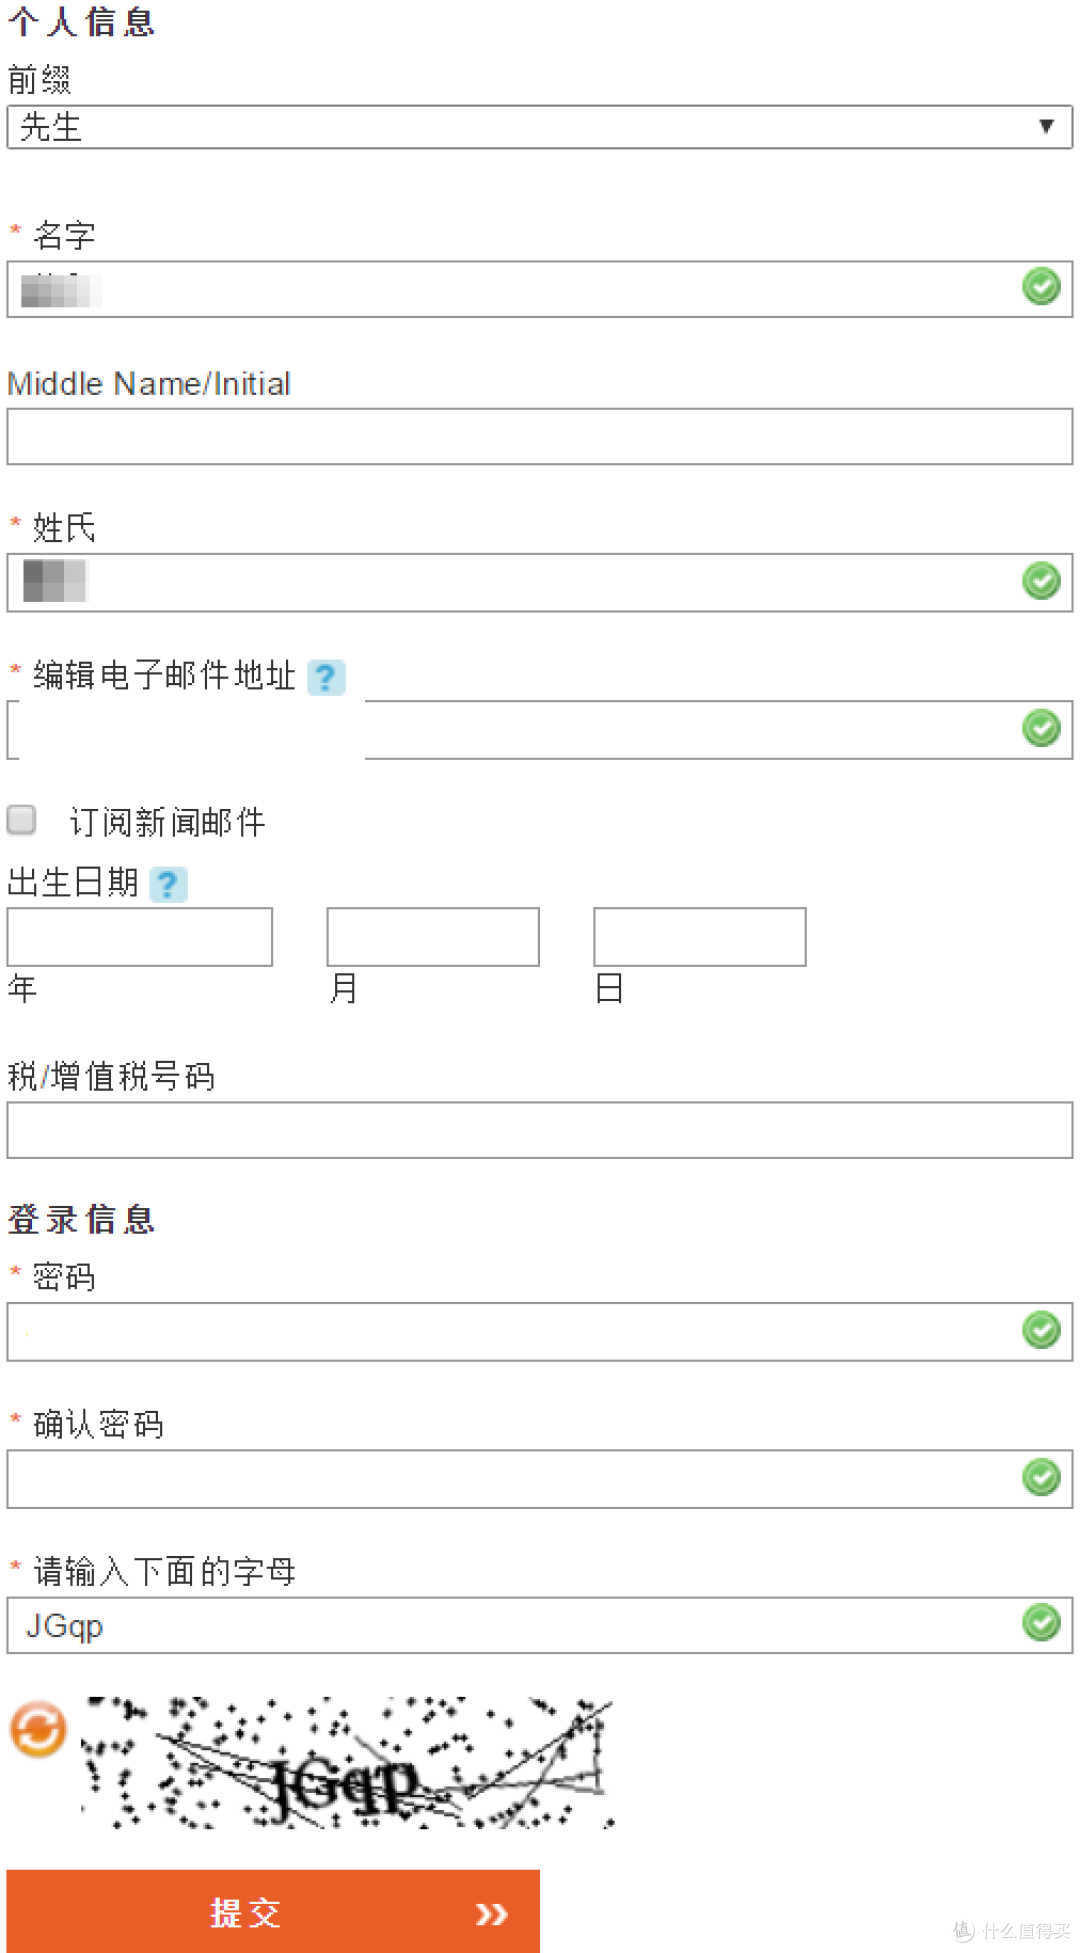Click green checkmark in 确认密码 field
The image size is (1080, 1953).
pyautogui.click(x=1041, y=1477)
